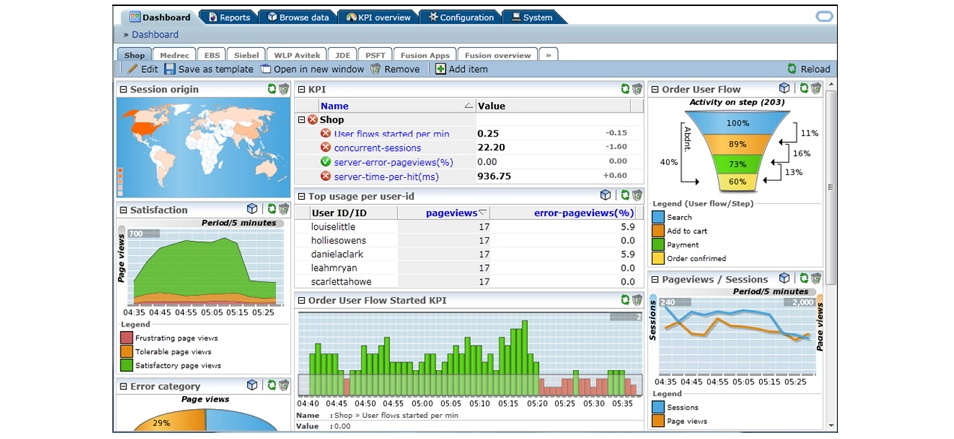Click Save as template

pyautogui.click(x=209, y=69)
